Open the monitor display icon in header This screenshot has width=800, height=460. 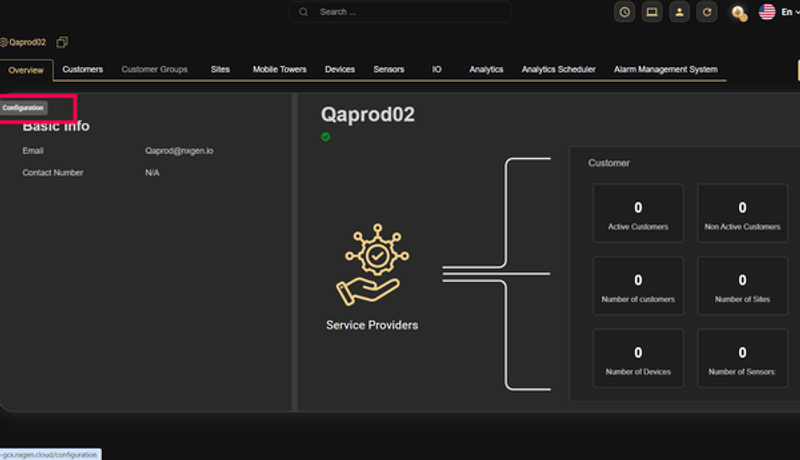pyautogui.click(x=652, y=12)
